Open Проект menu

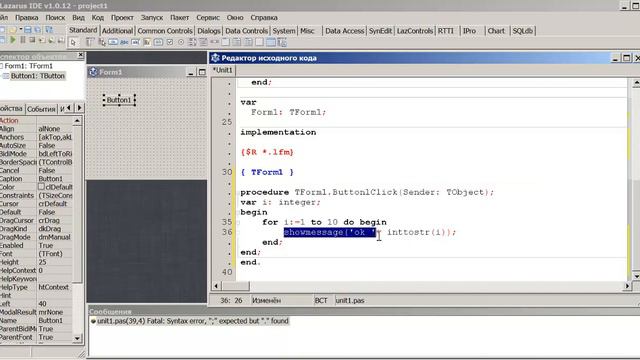[x=122, y=18]
